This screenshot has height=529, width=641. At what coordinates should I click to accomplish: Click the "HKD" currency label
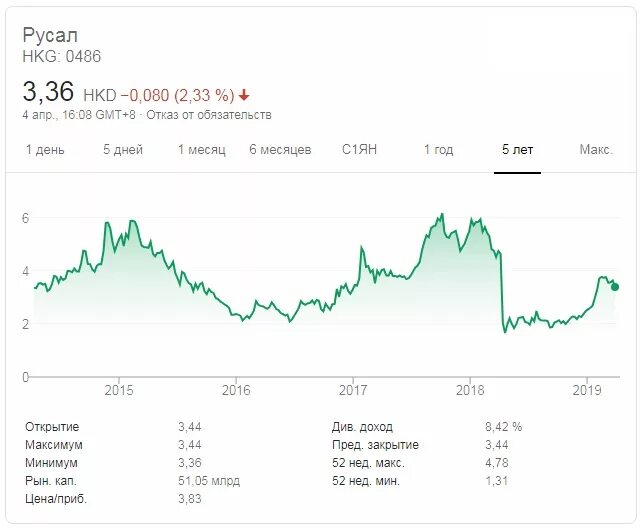coord(100,96)
